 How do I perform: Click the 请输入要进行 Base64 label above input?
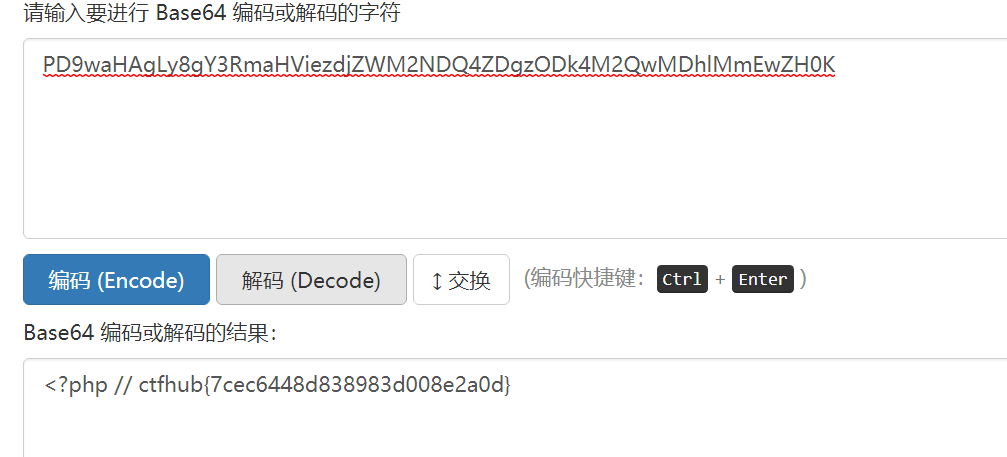click(x=212, y=12)
